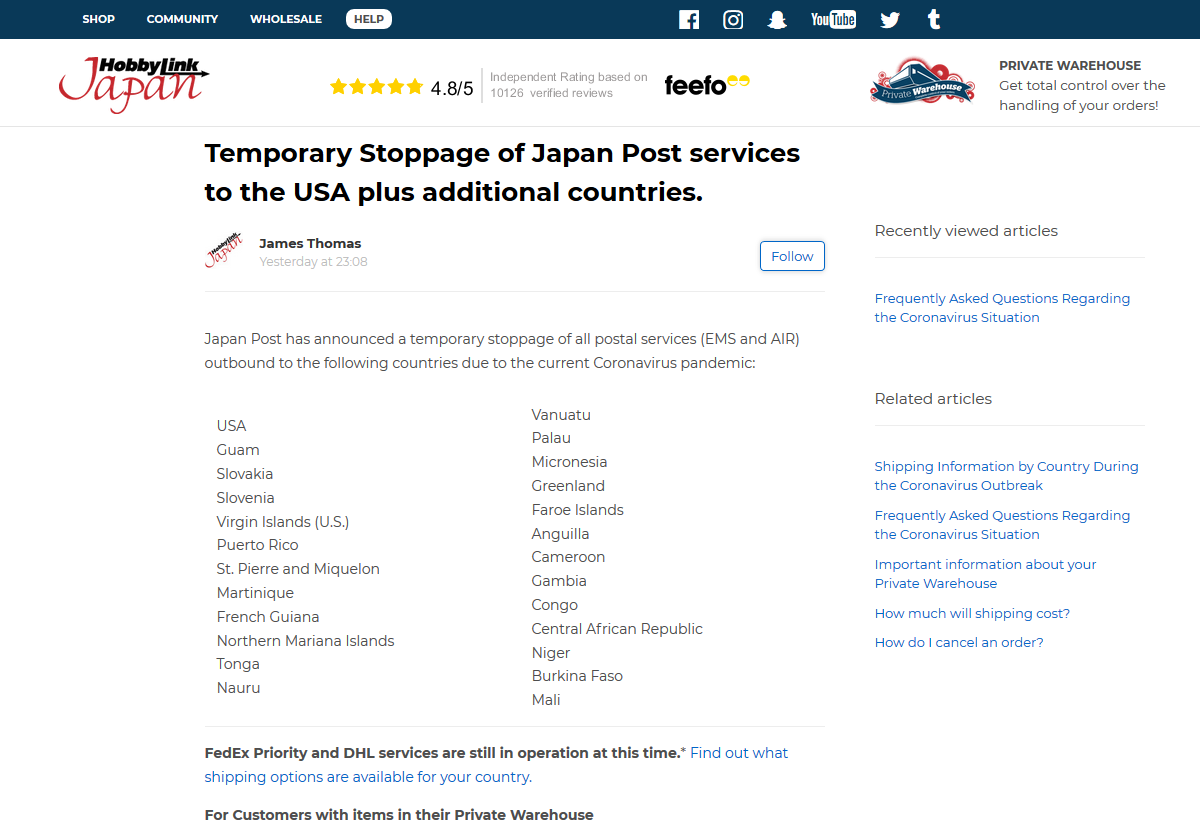1200x831 pixels.
Task: Click Palau in the country list
Action: [551, 438]
